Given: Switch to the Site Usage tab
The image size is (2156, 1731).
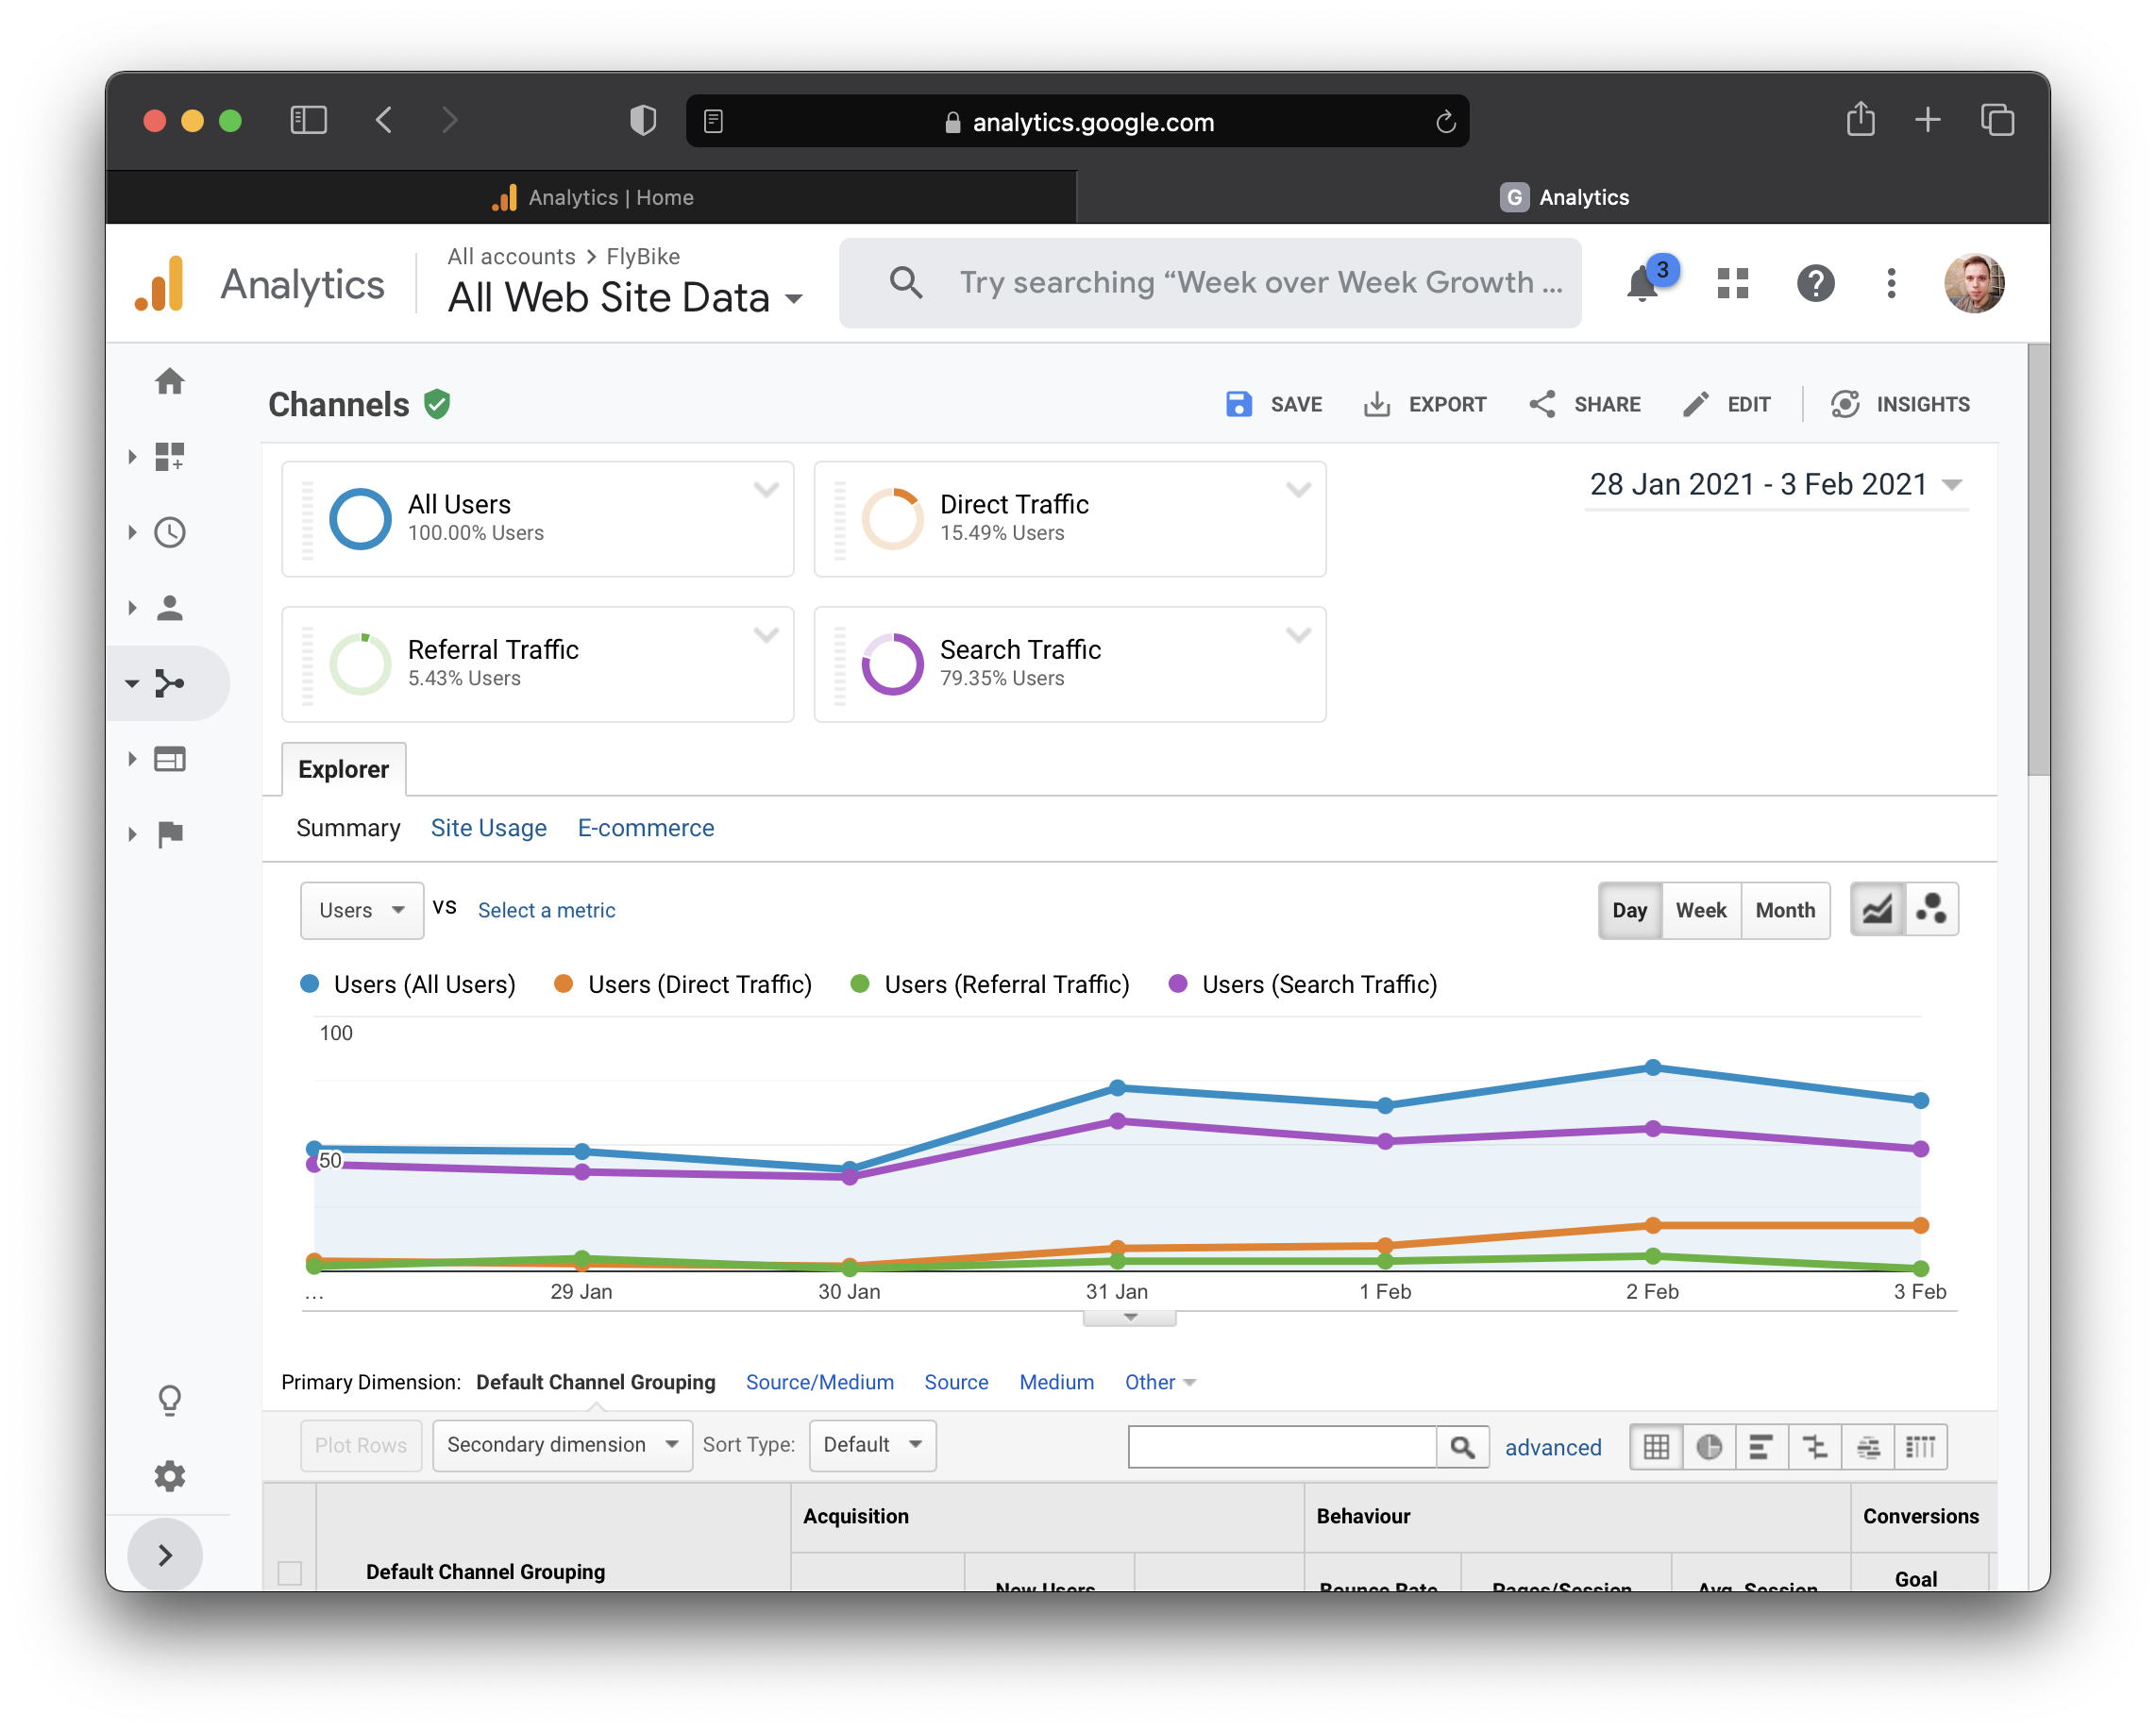Looking at the screenshot, I should pyautogui.click(x=488, y=828).
